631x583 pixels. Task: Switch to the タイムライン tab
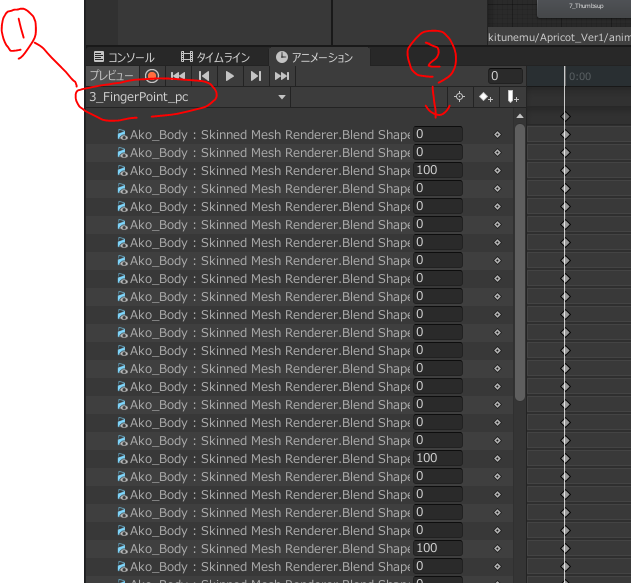point(214,57)
